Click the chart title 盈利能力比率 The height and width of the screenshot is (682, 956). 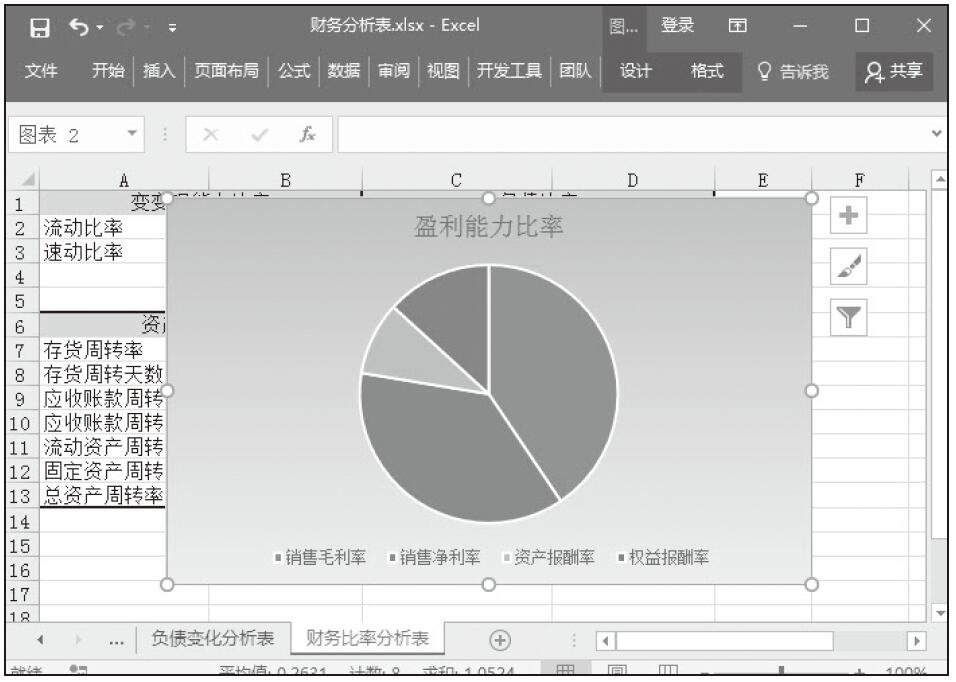[x=489, y=228]
